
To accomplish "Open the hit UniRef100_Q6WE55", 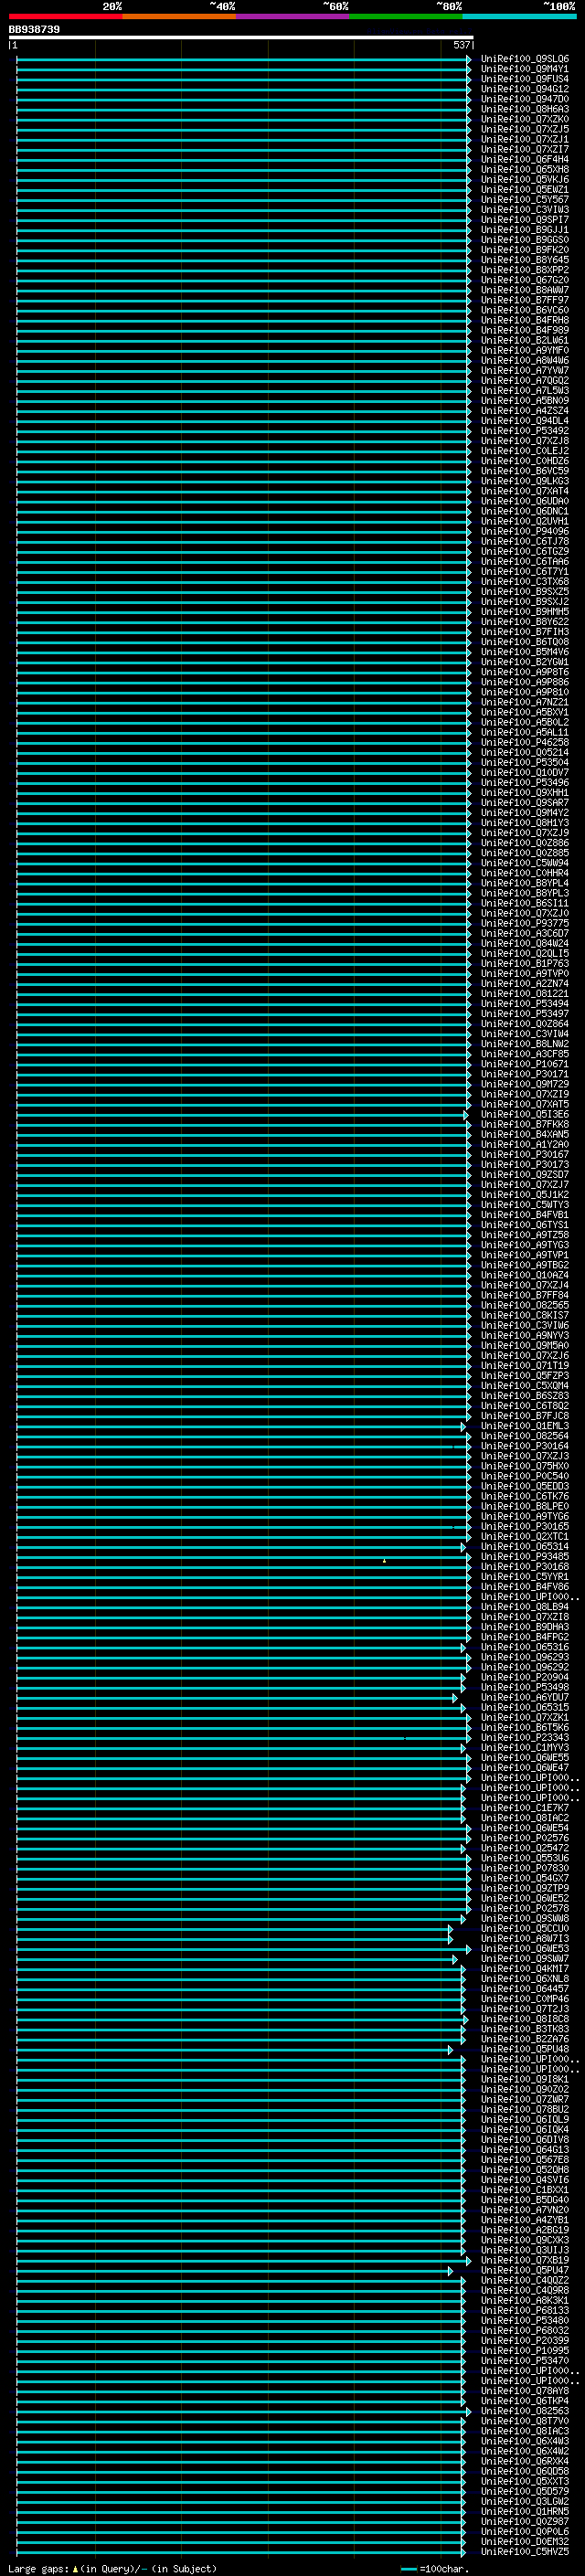I will (x=524, y=1757).
